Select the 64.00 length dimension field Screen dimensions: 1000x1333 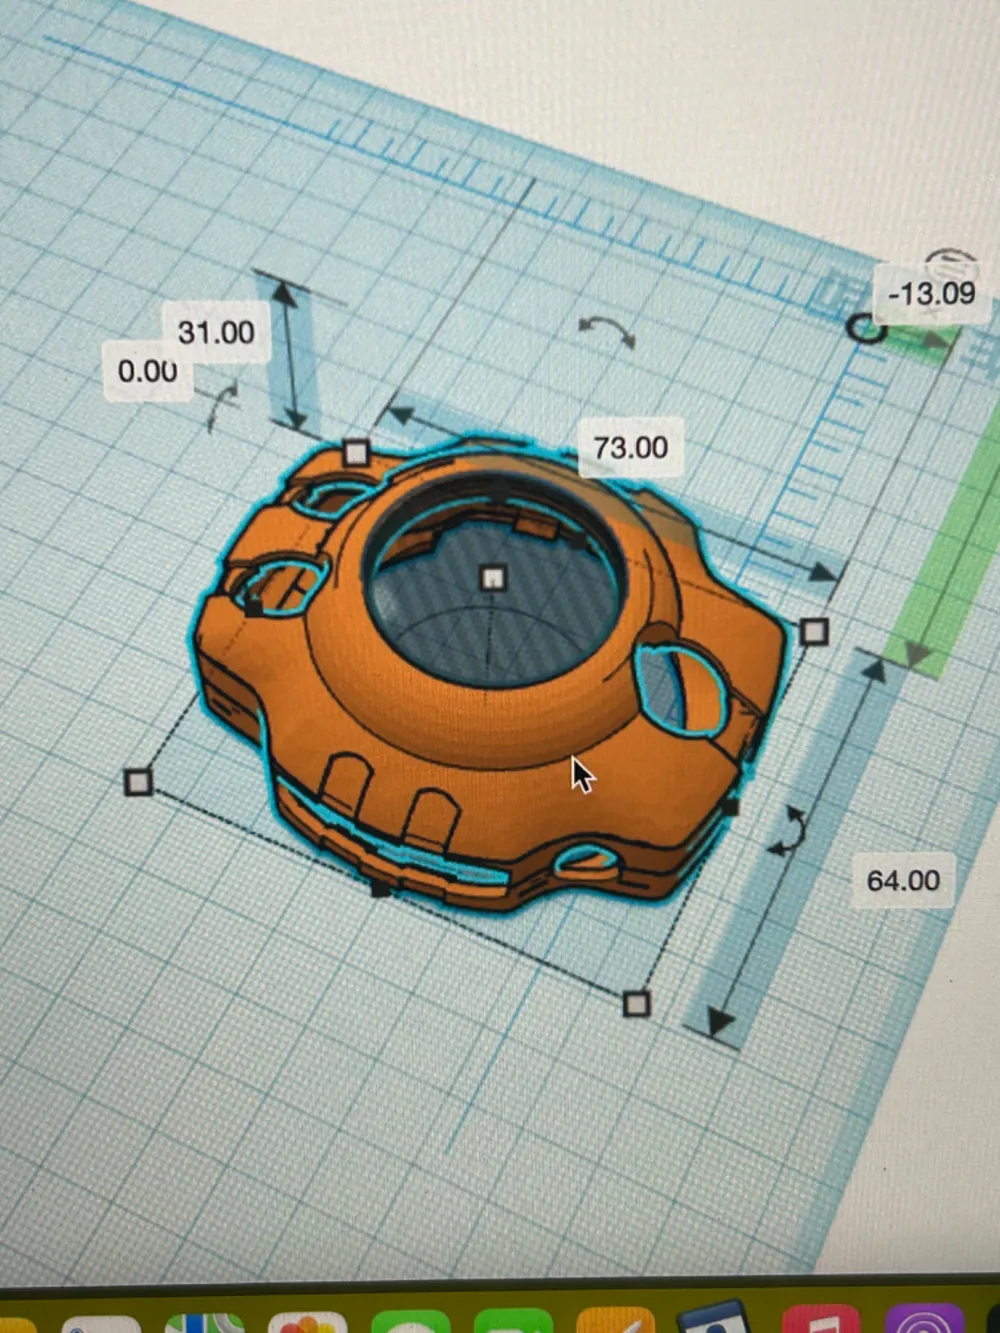click(x=903, y=881)
